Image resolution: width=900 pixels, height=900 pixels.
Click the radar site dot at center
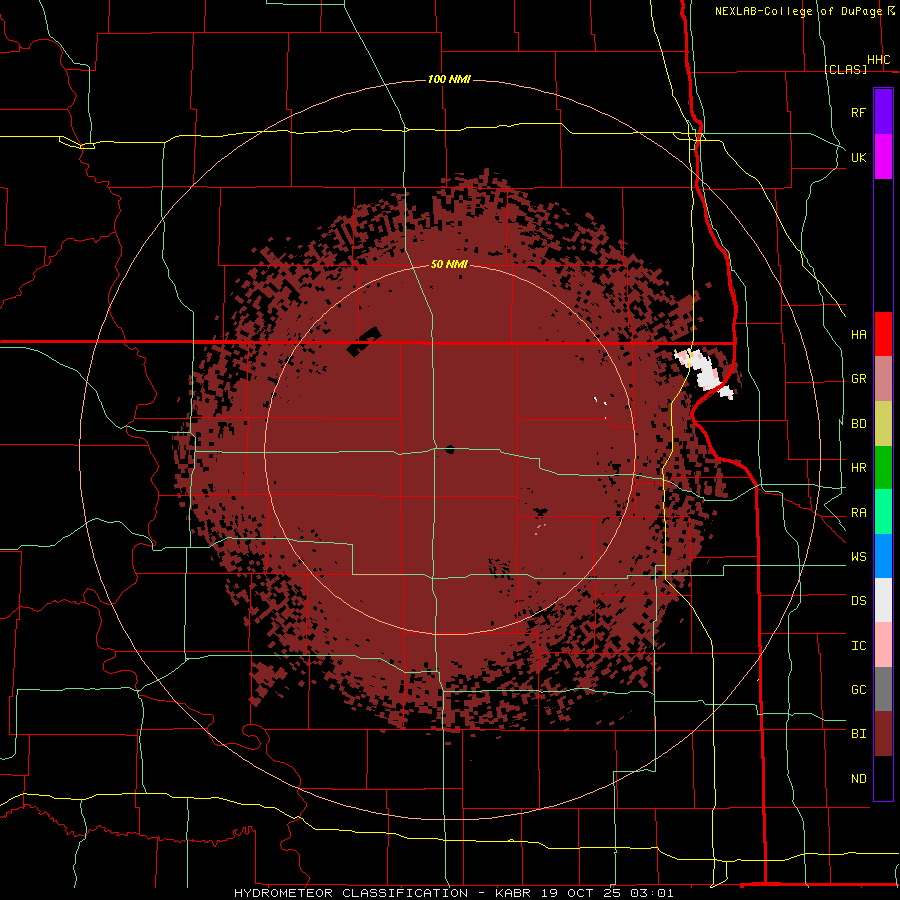[x=450, y=449]
